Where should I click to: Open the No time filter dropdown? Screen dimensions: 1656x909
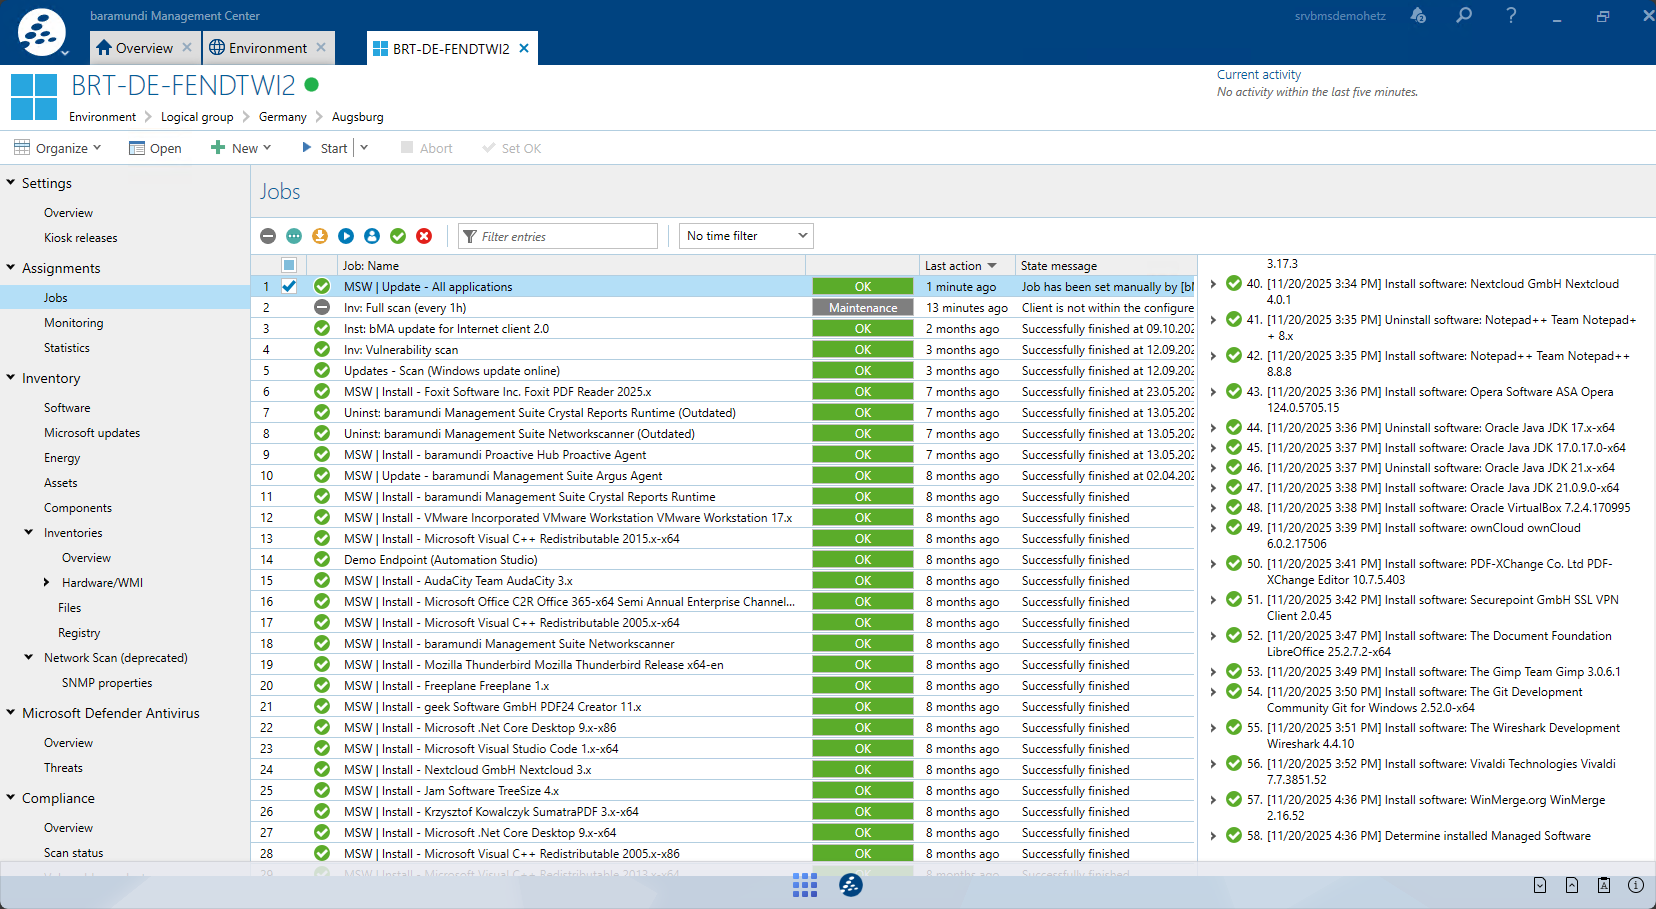746,236
